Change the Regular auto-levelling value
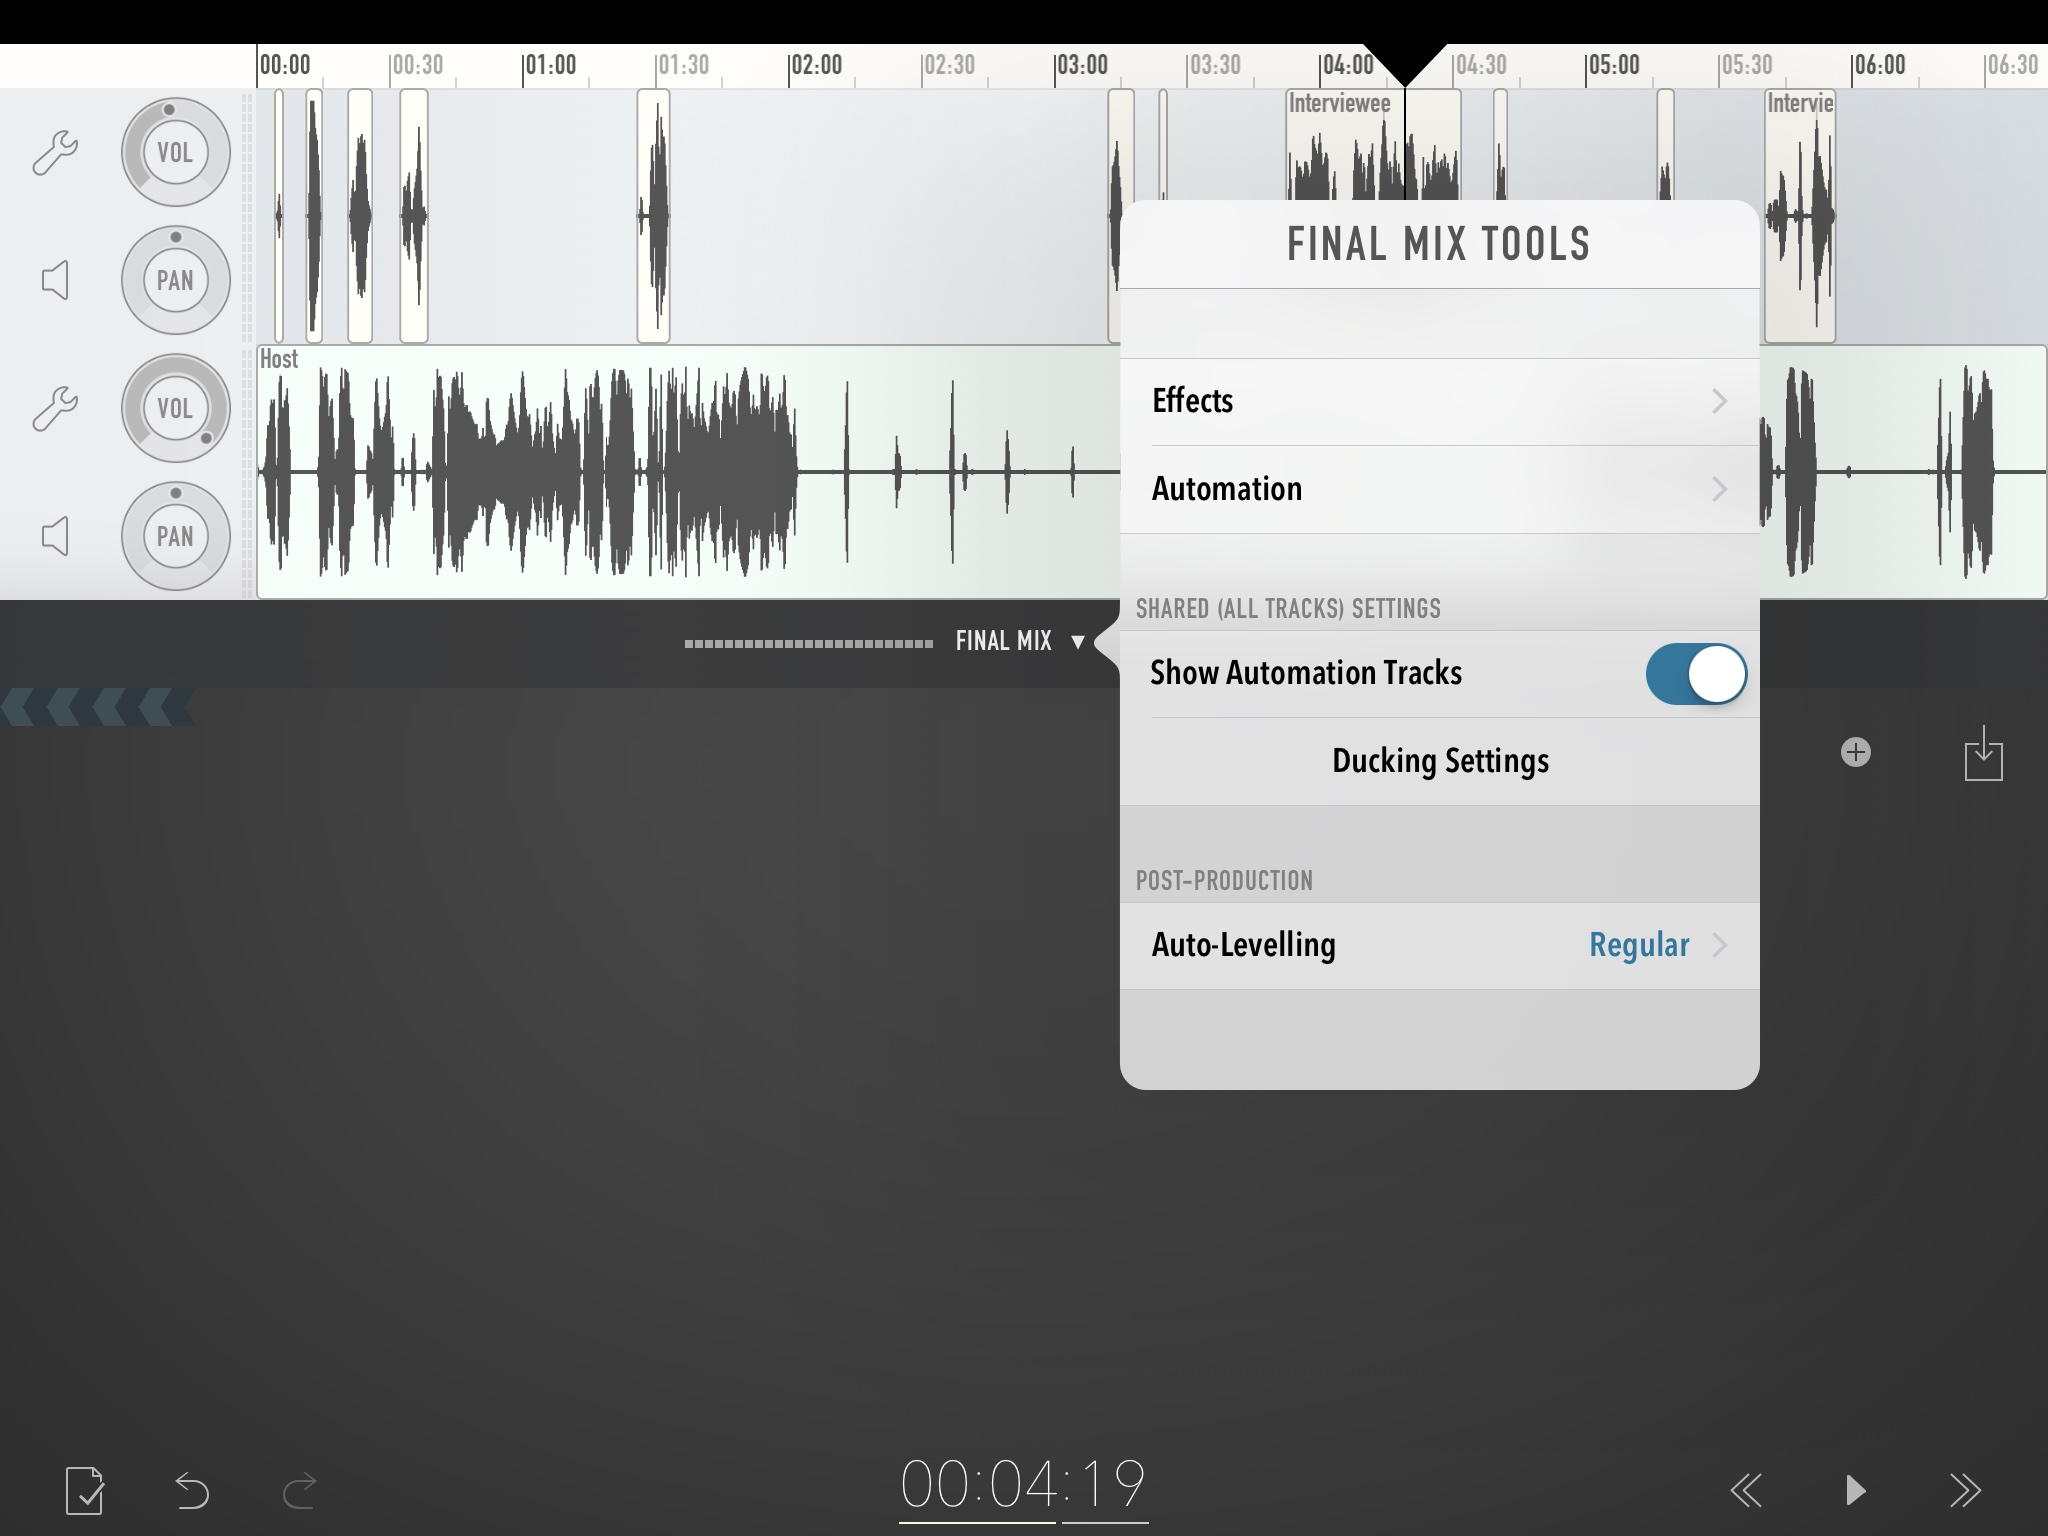 1639,945
